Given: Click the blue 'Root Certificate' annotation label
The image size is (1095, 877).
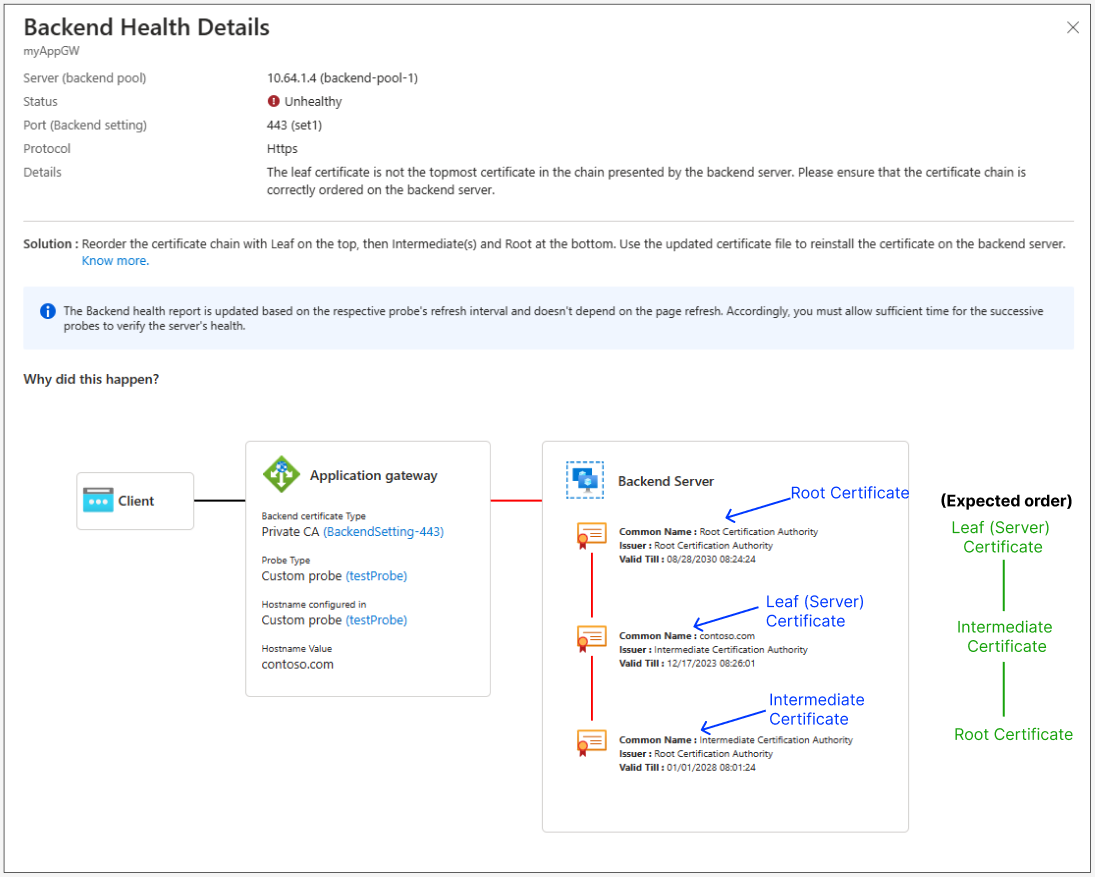Looking at the screenshot, I should (850, 493).
